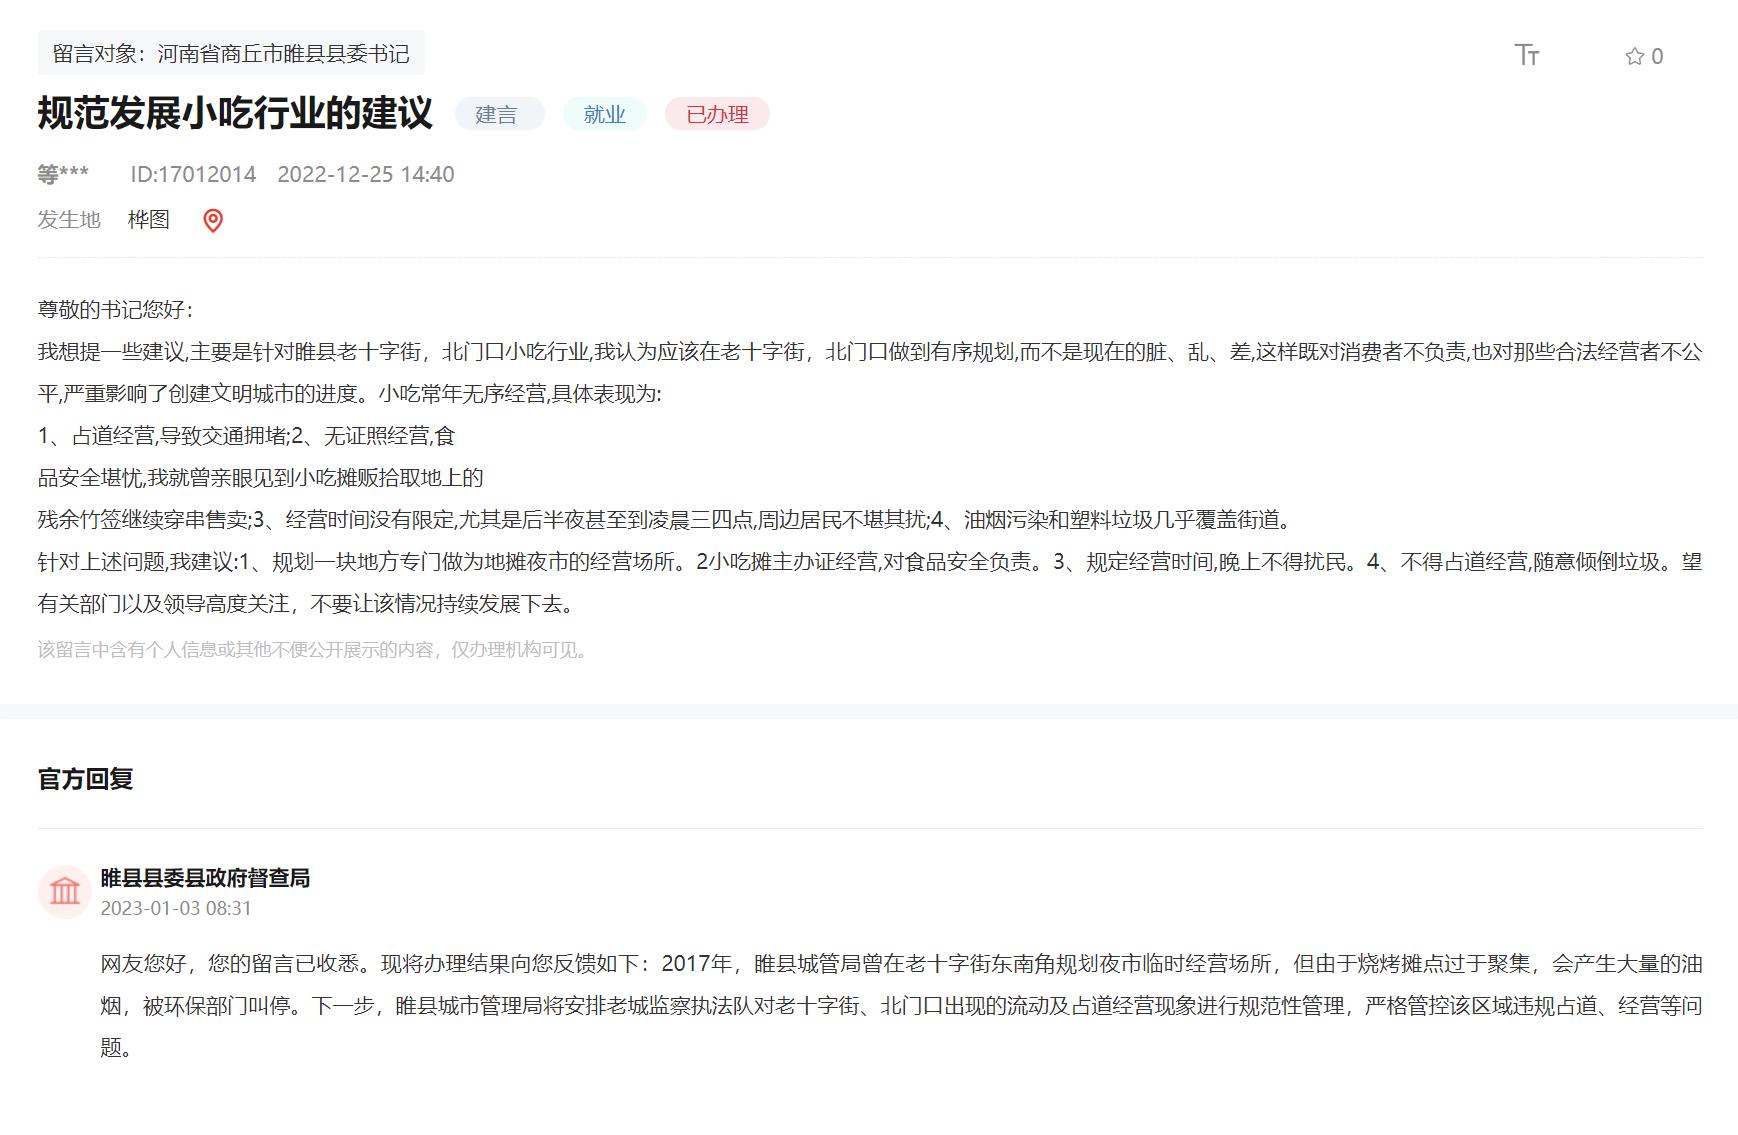Click the gray hidden-content notice text
This screenshot has height=1135, width=1738.
point(314,650)
